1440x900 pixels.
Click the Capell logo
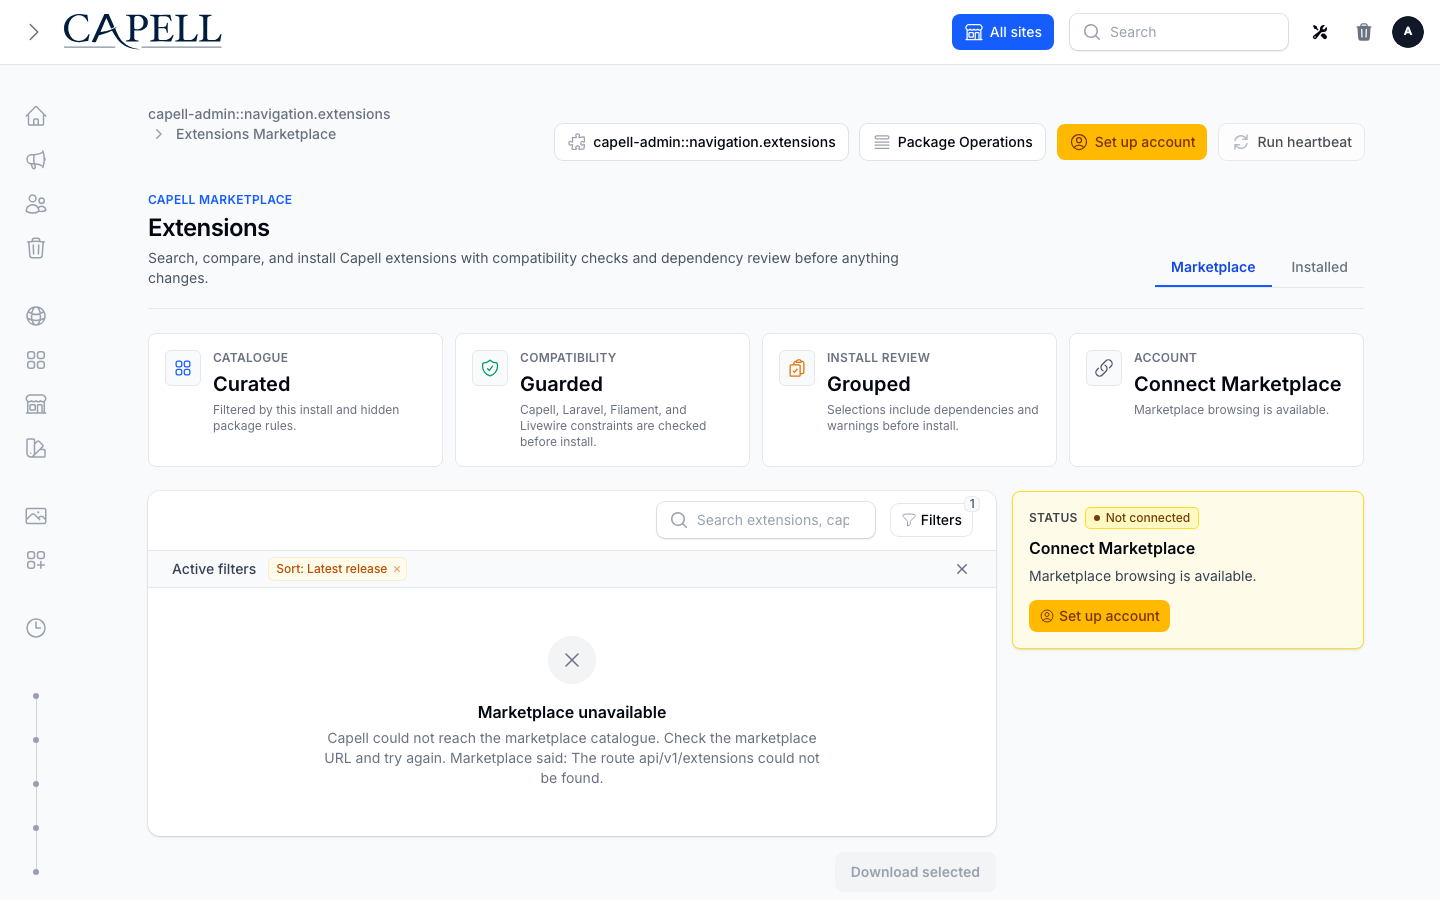(142, 31)
